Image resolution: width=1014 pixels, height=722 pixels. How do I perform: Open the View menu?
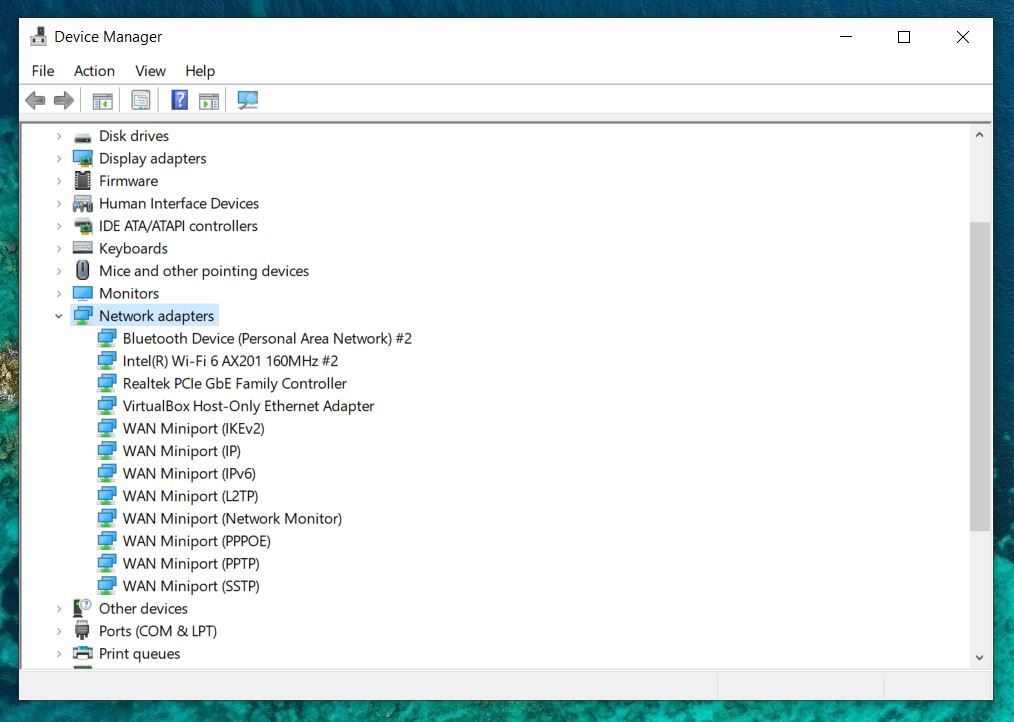click(150, 71)
